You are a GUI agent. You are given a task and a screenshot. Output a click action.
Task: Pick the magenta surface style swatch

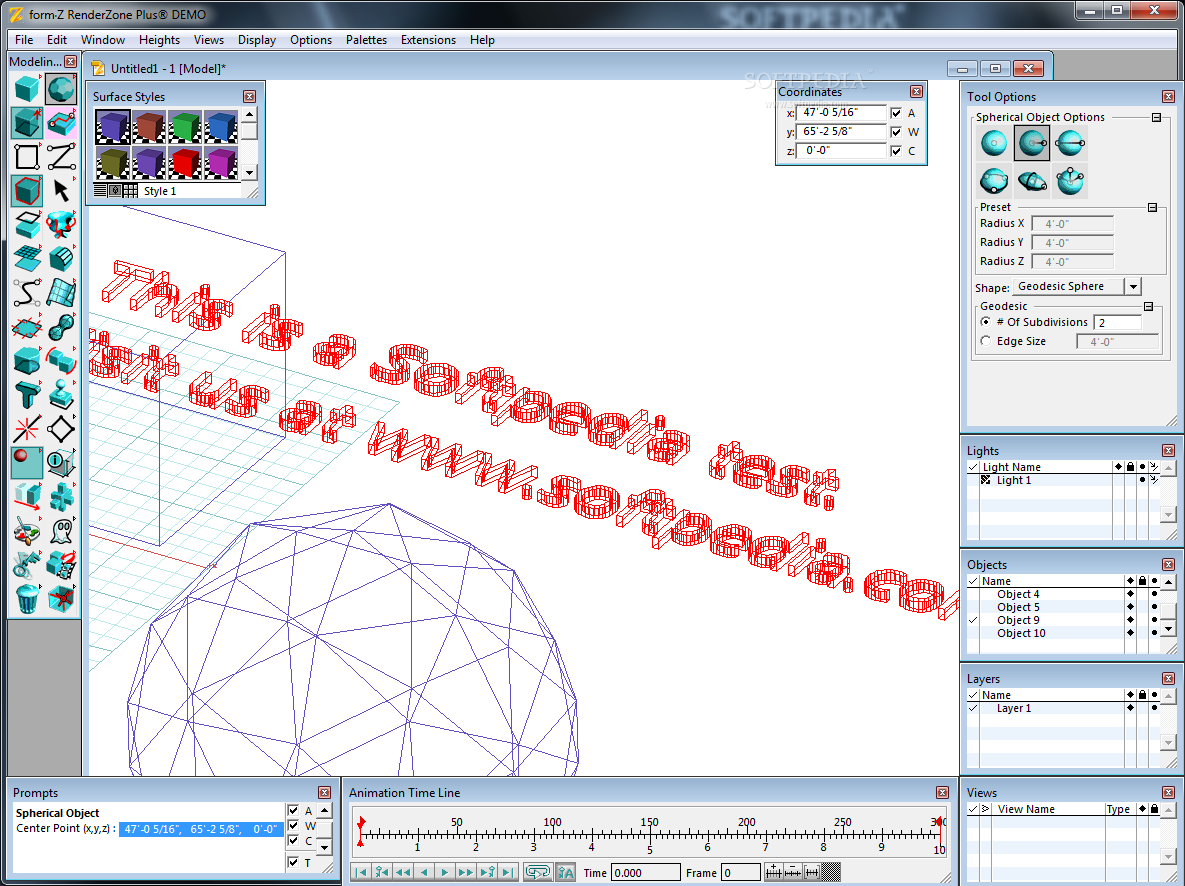click(x=221, y=163)
